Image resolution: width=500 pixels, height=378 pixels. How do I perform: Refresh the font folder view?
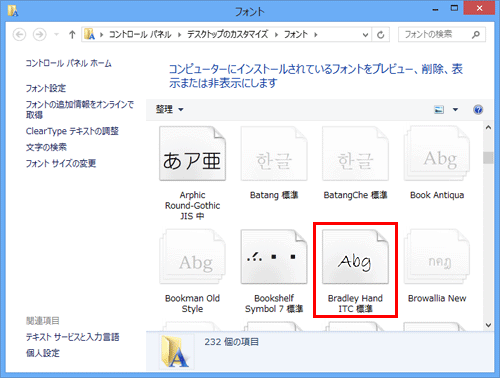(x=381, y=35)
